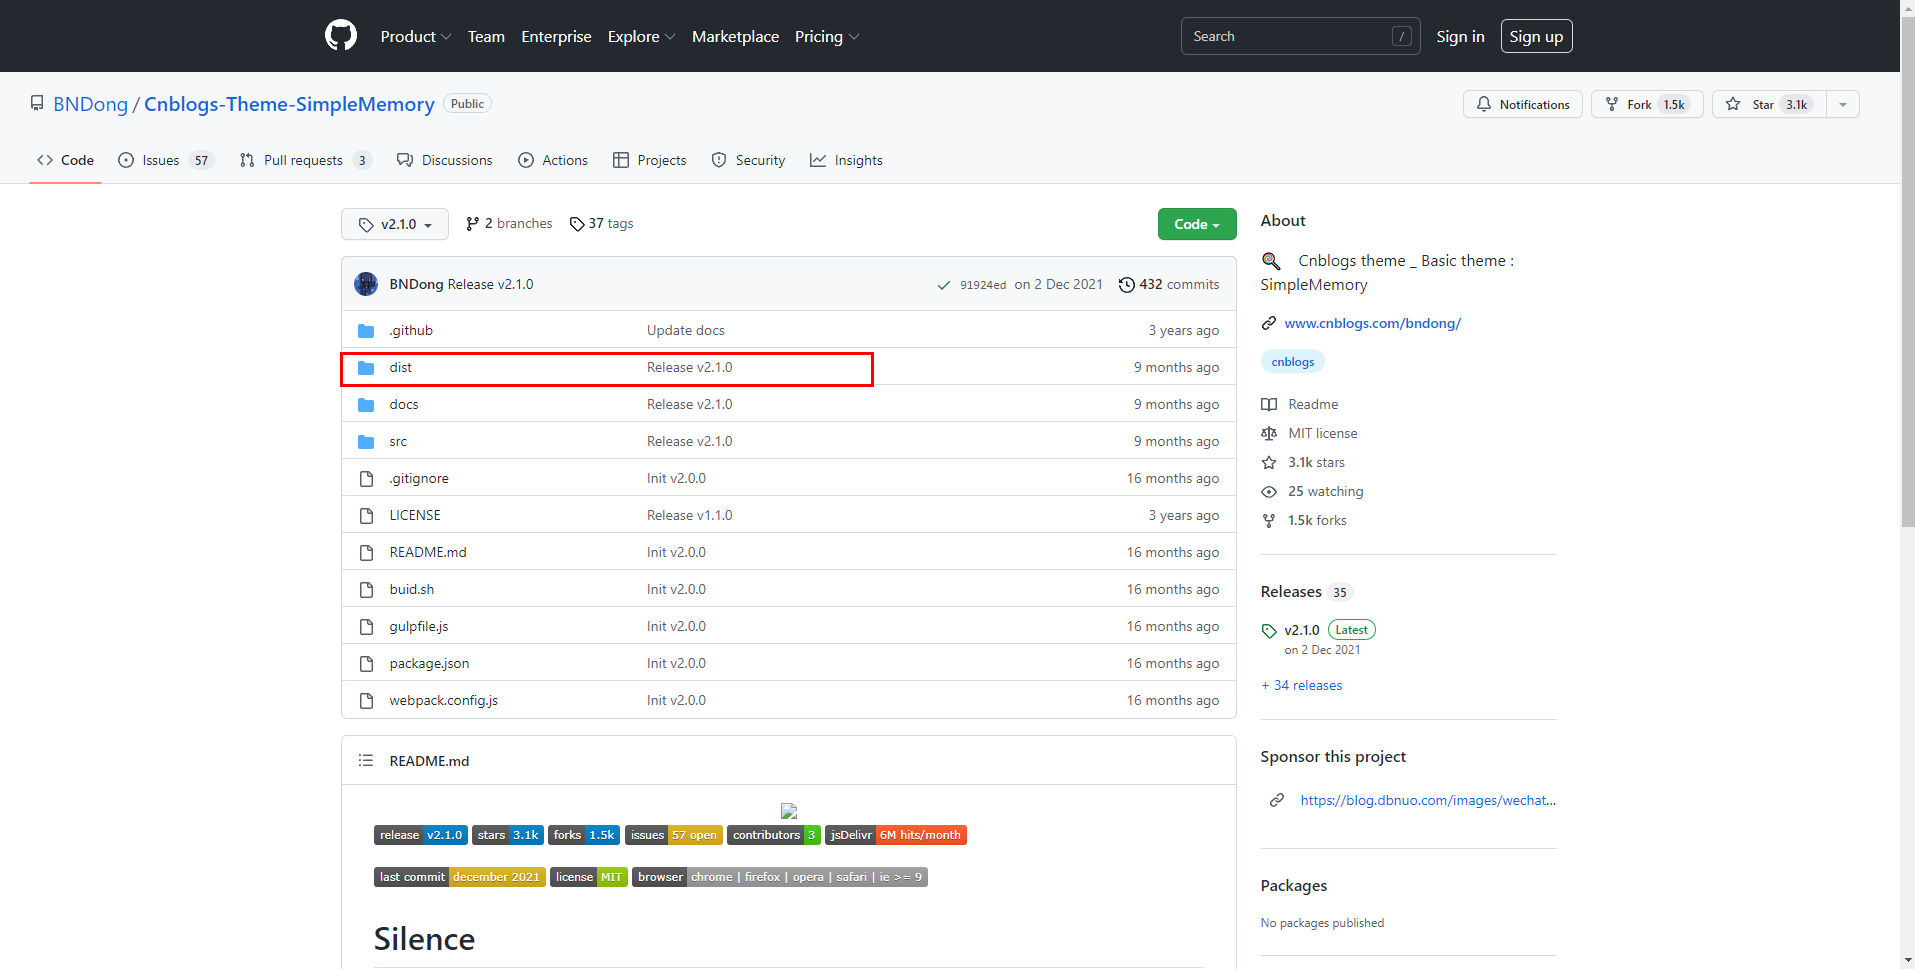The height and width of the screenshot is (969, 1915).
Task: Open the BNDong owner link
Action: click(90, 104)
